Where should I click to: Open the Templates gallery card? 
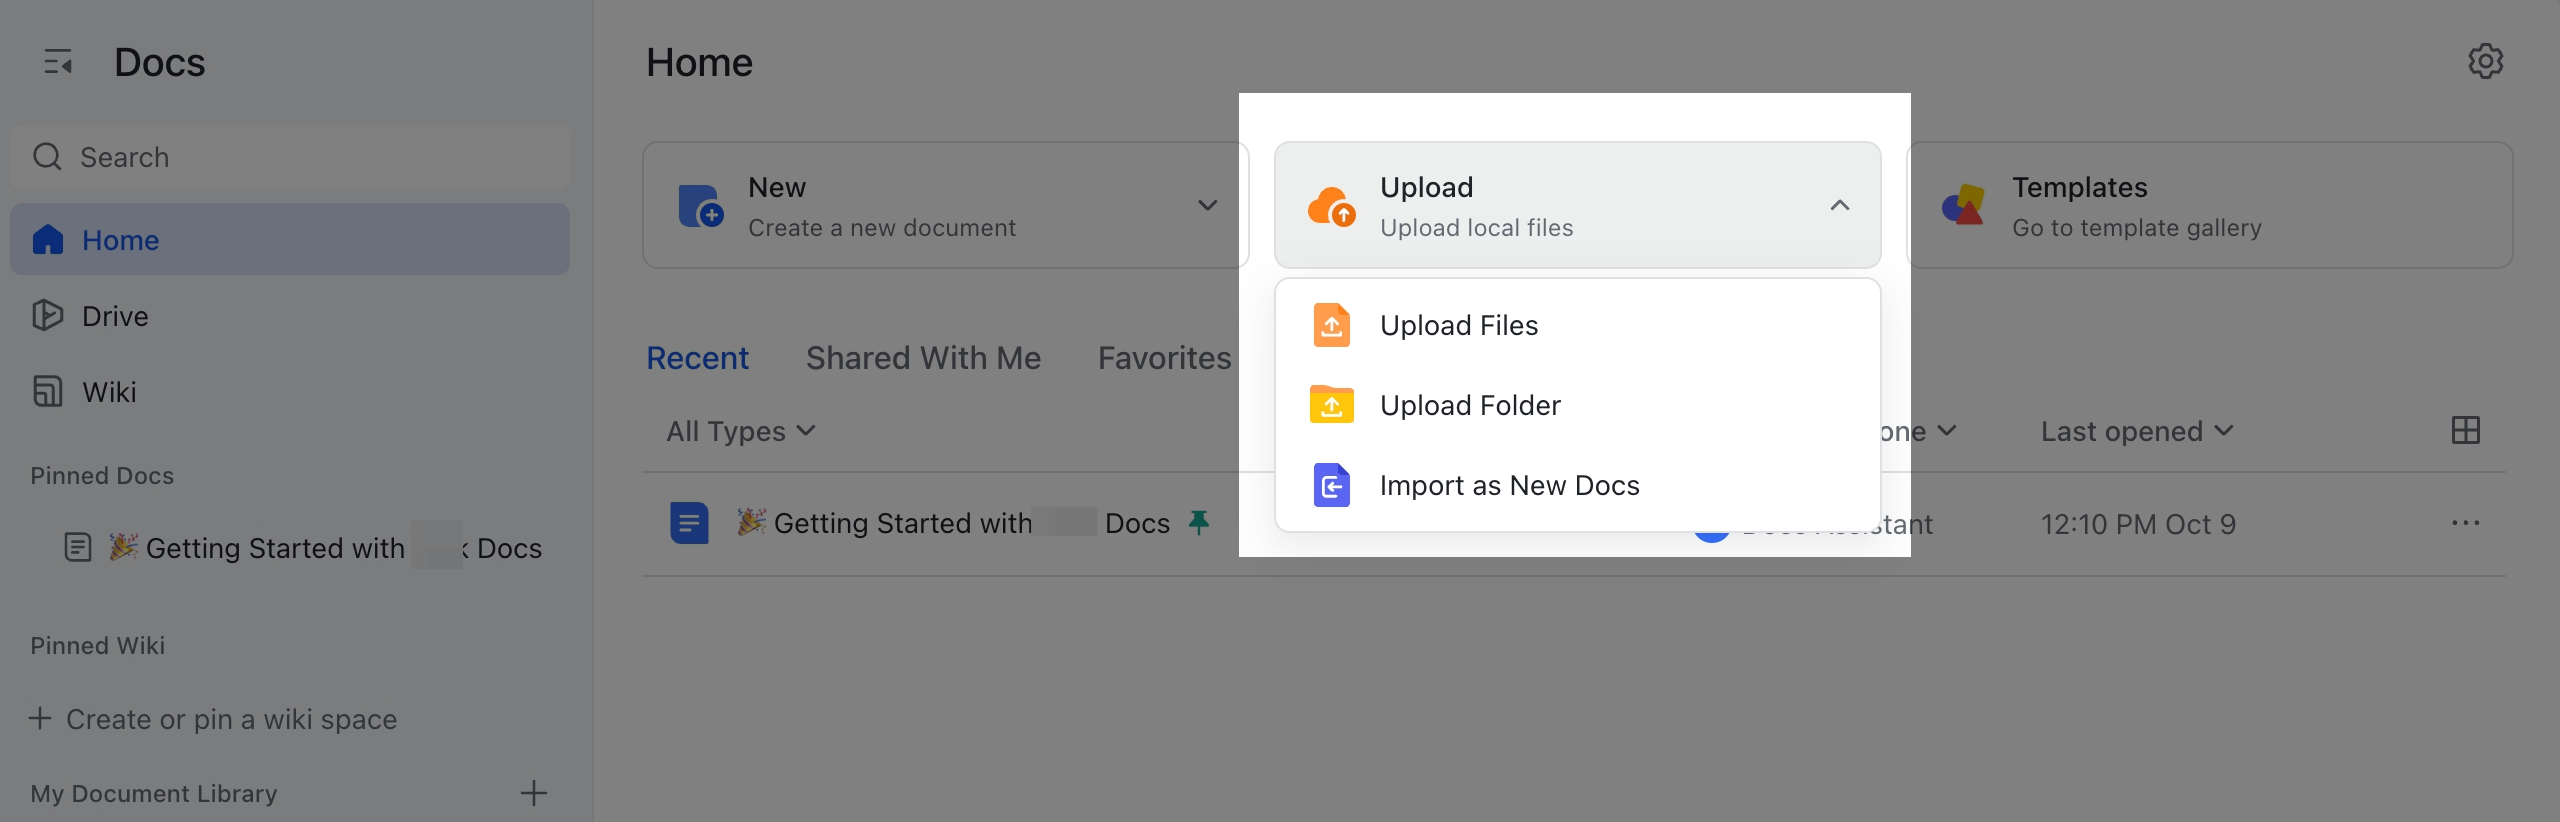(x=2210, y=205)
